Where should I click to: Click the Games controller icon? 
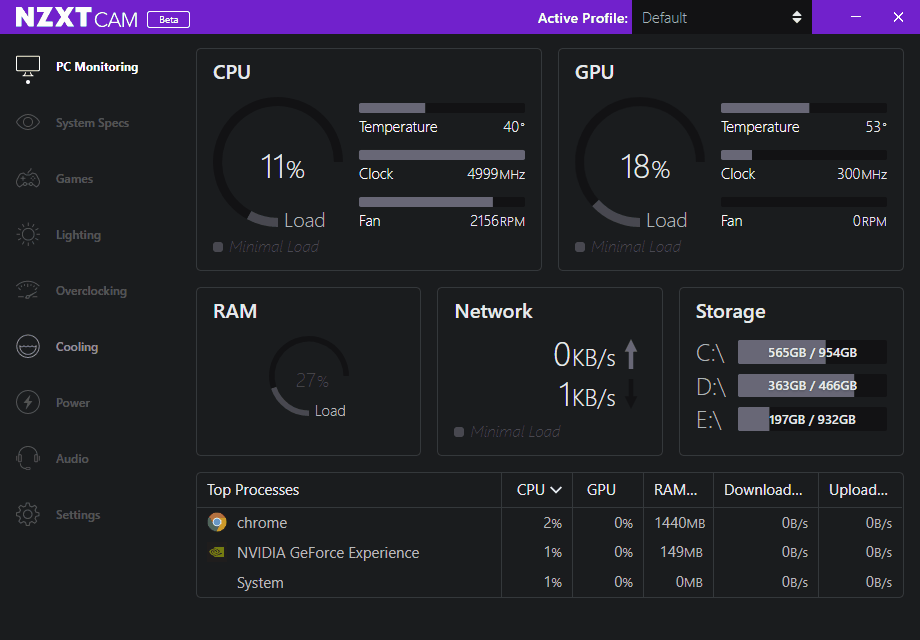coord(28,179)
